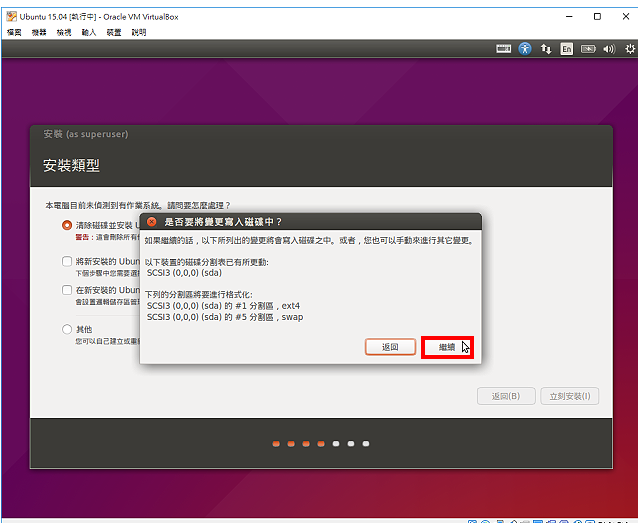The width and height of the screenshot is (638, 523).
Task: Click the VirtualBox icon in title bar
Action: (x=11, y=17)
